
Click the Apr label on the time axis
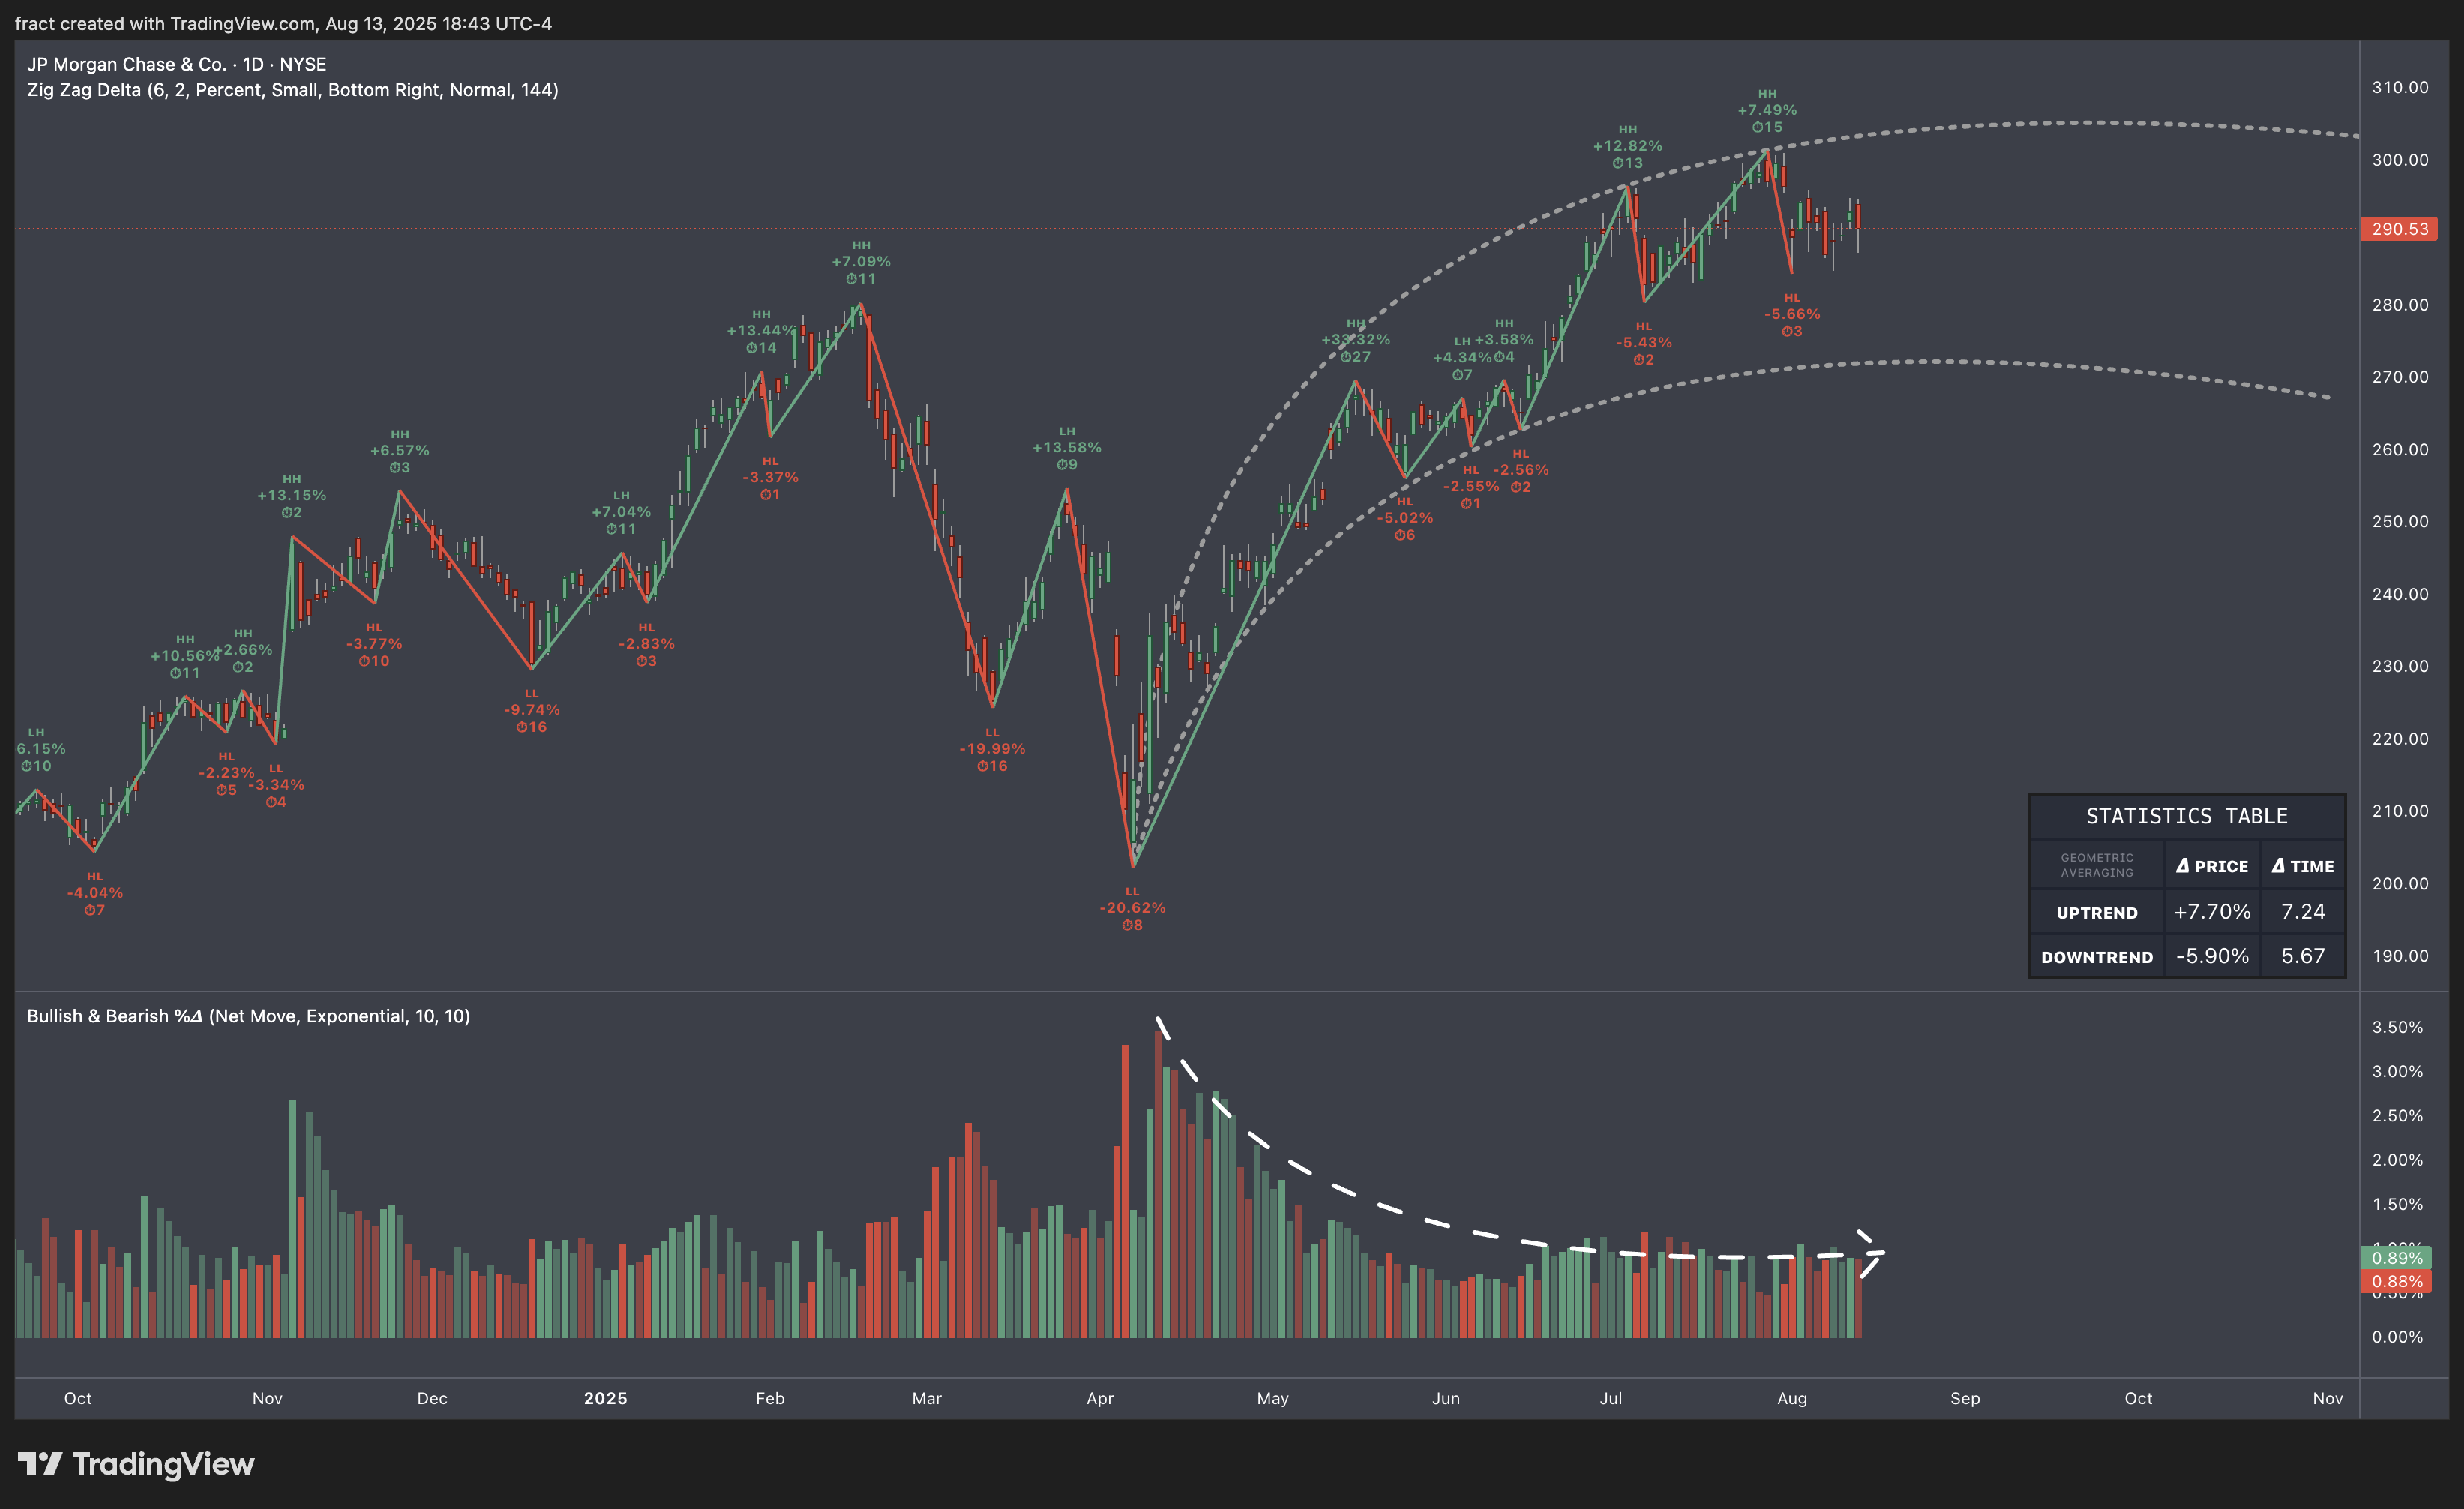tap(1100, 1398)
